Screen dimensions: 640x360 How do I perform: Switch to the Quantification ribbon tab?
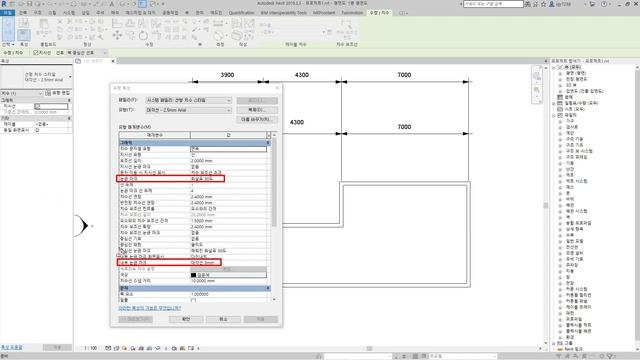point(241,13)
